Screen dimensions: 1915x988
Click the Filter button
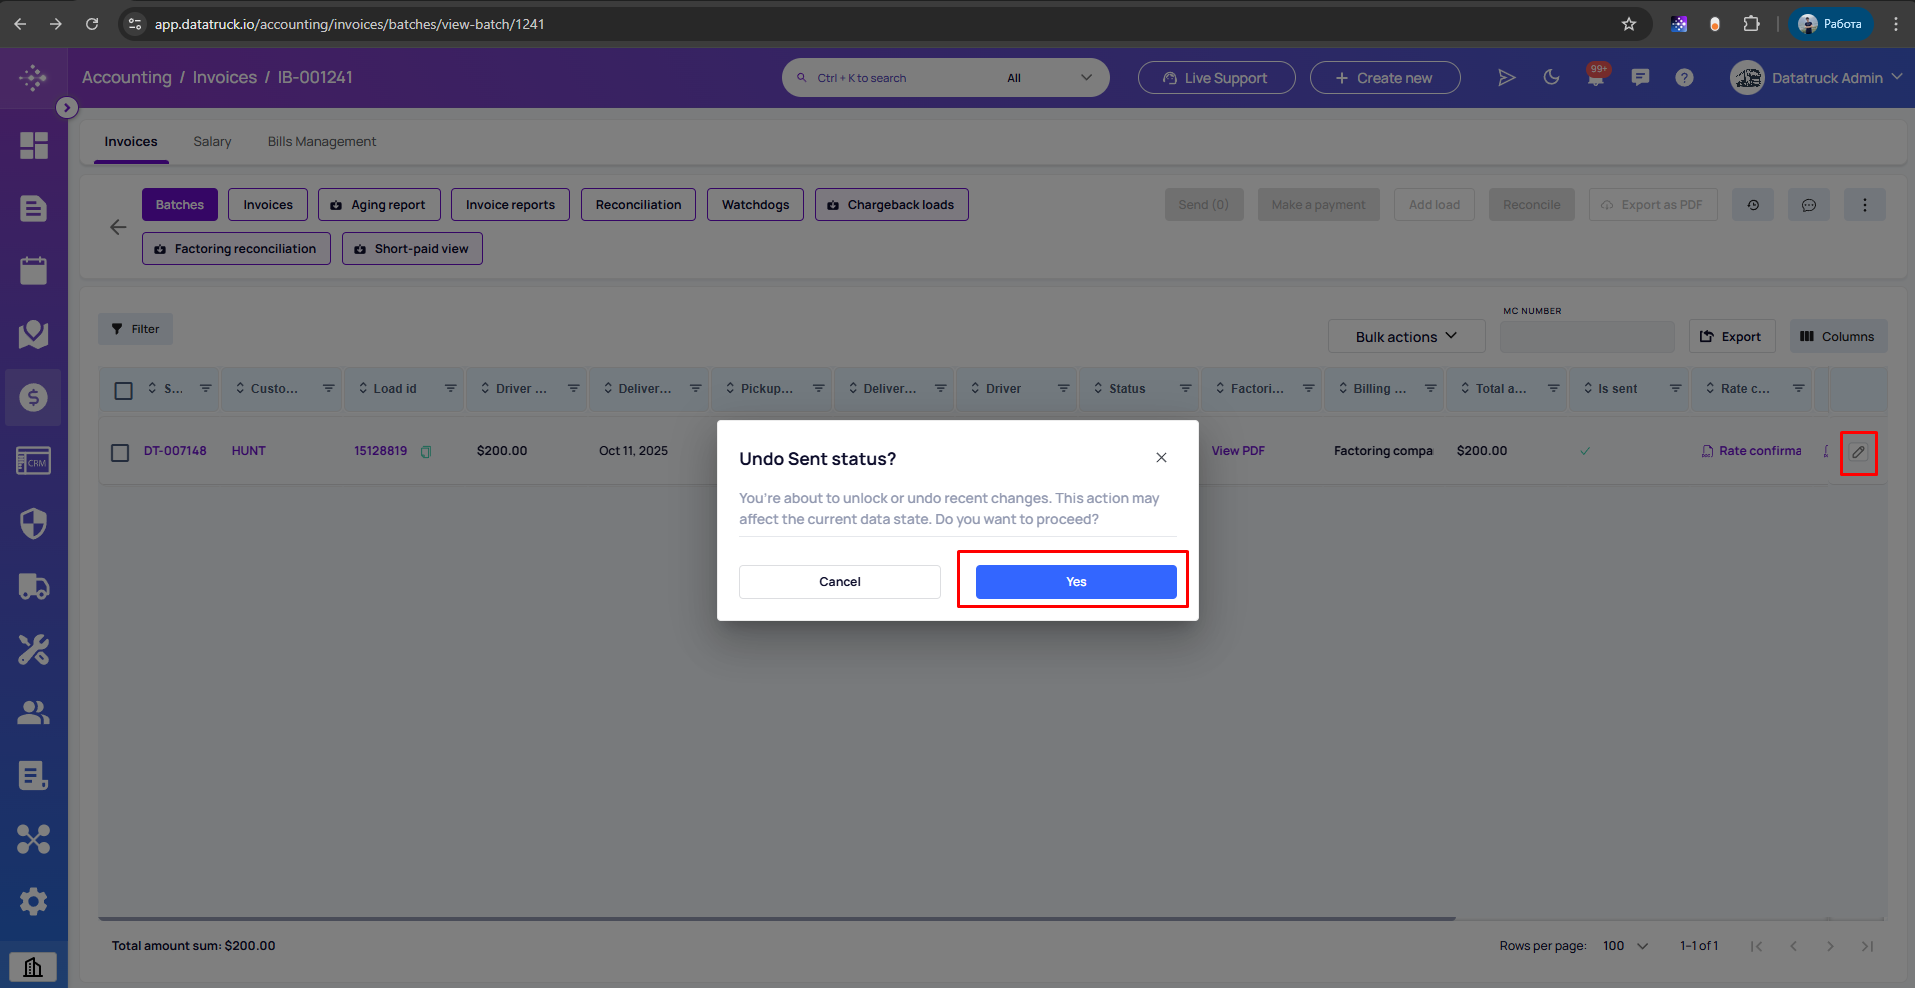click(x=135, y=329)
